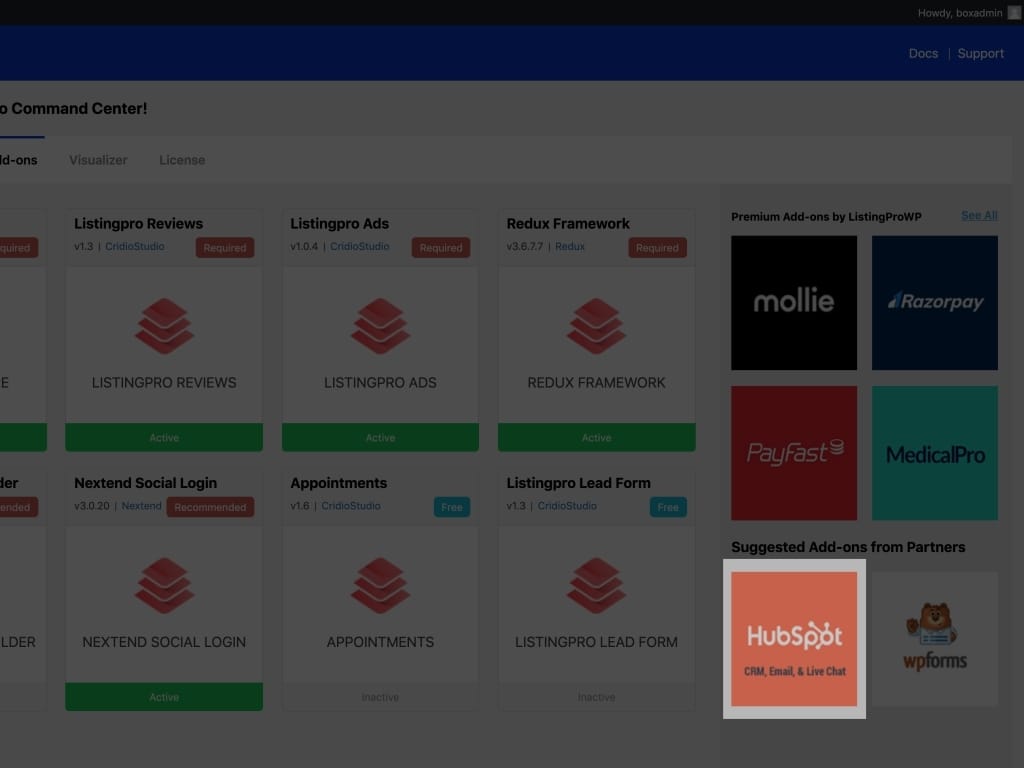Open the Howdy, boxadmin account menu
The height and width of the screenshot is (768, 1024).
[x=959, y=12]
